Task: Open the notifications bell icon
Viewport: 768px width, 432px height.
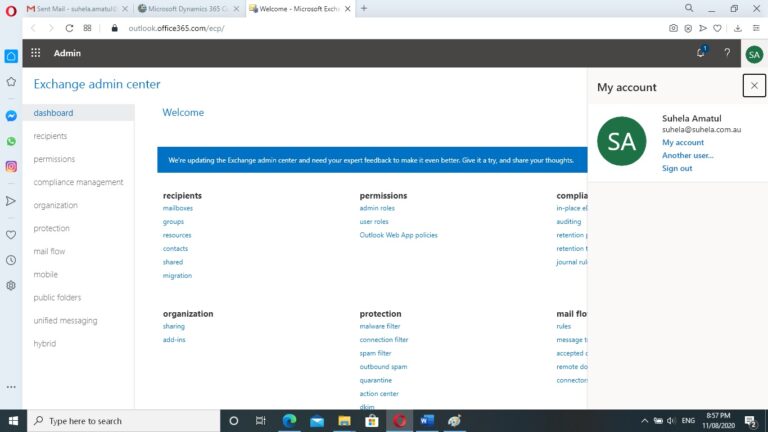Action: point(701,53)
